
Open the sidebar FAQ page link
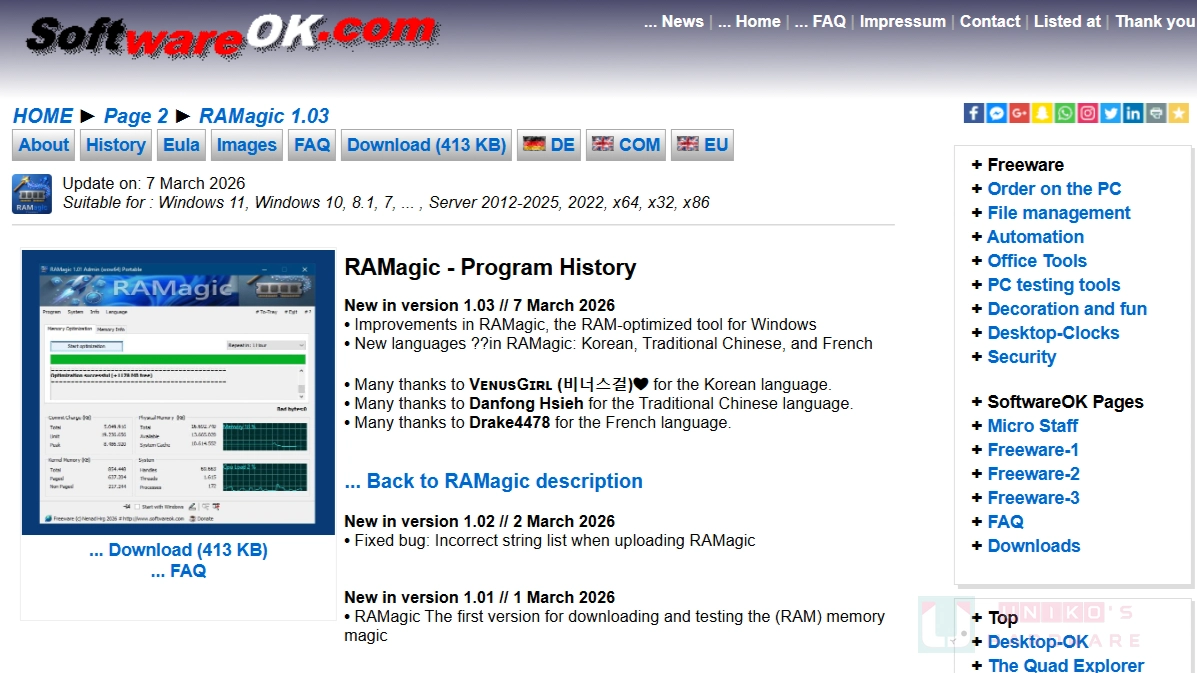pyautogui.click(x=1005, y=522)
